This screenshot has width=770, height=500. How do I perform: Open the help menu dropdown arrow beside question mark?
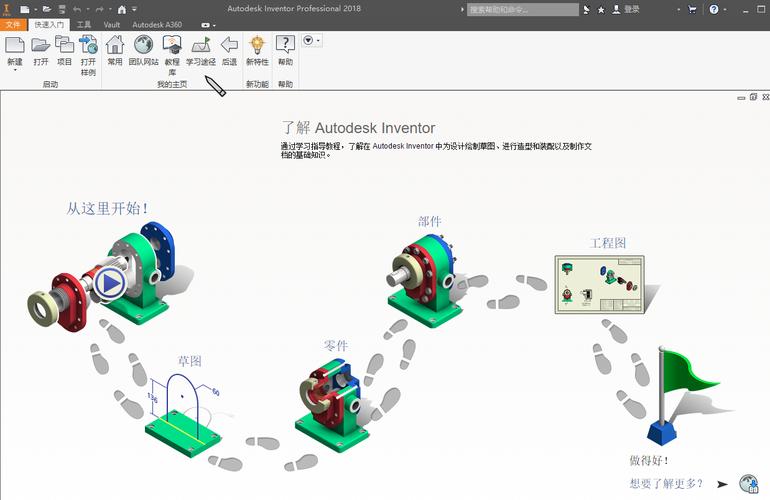tap(725, 10)
